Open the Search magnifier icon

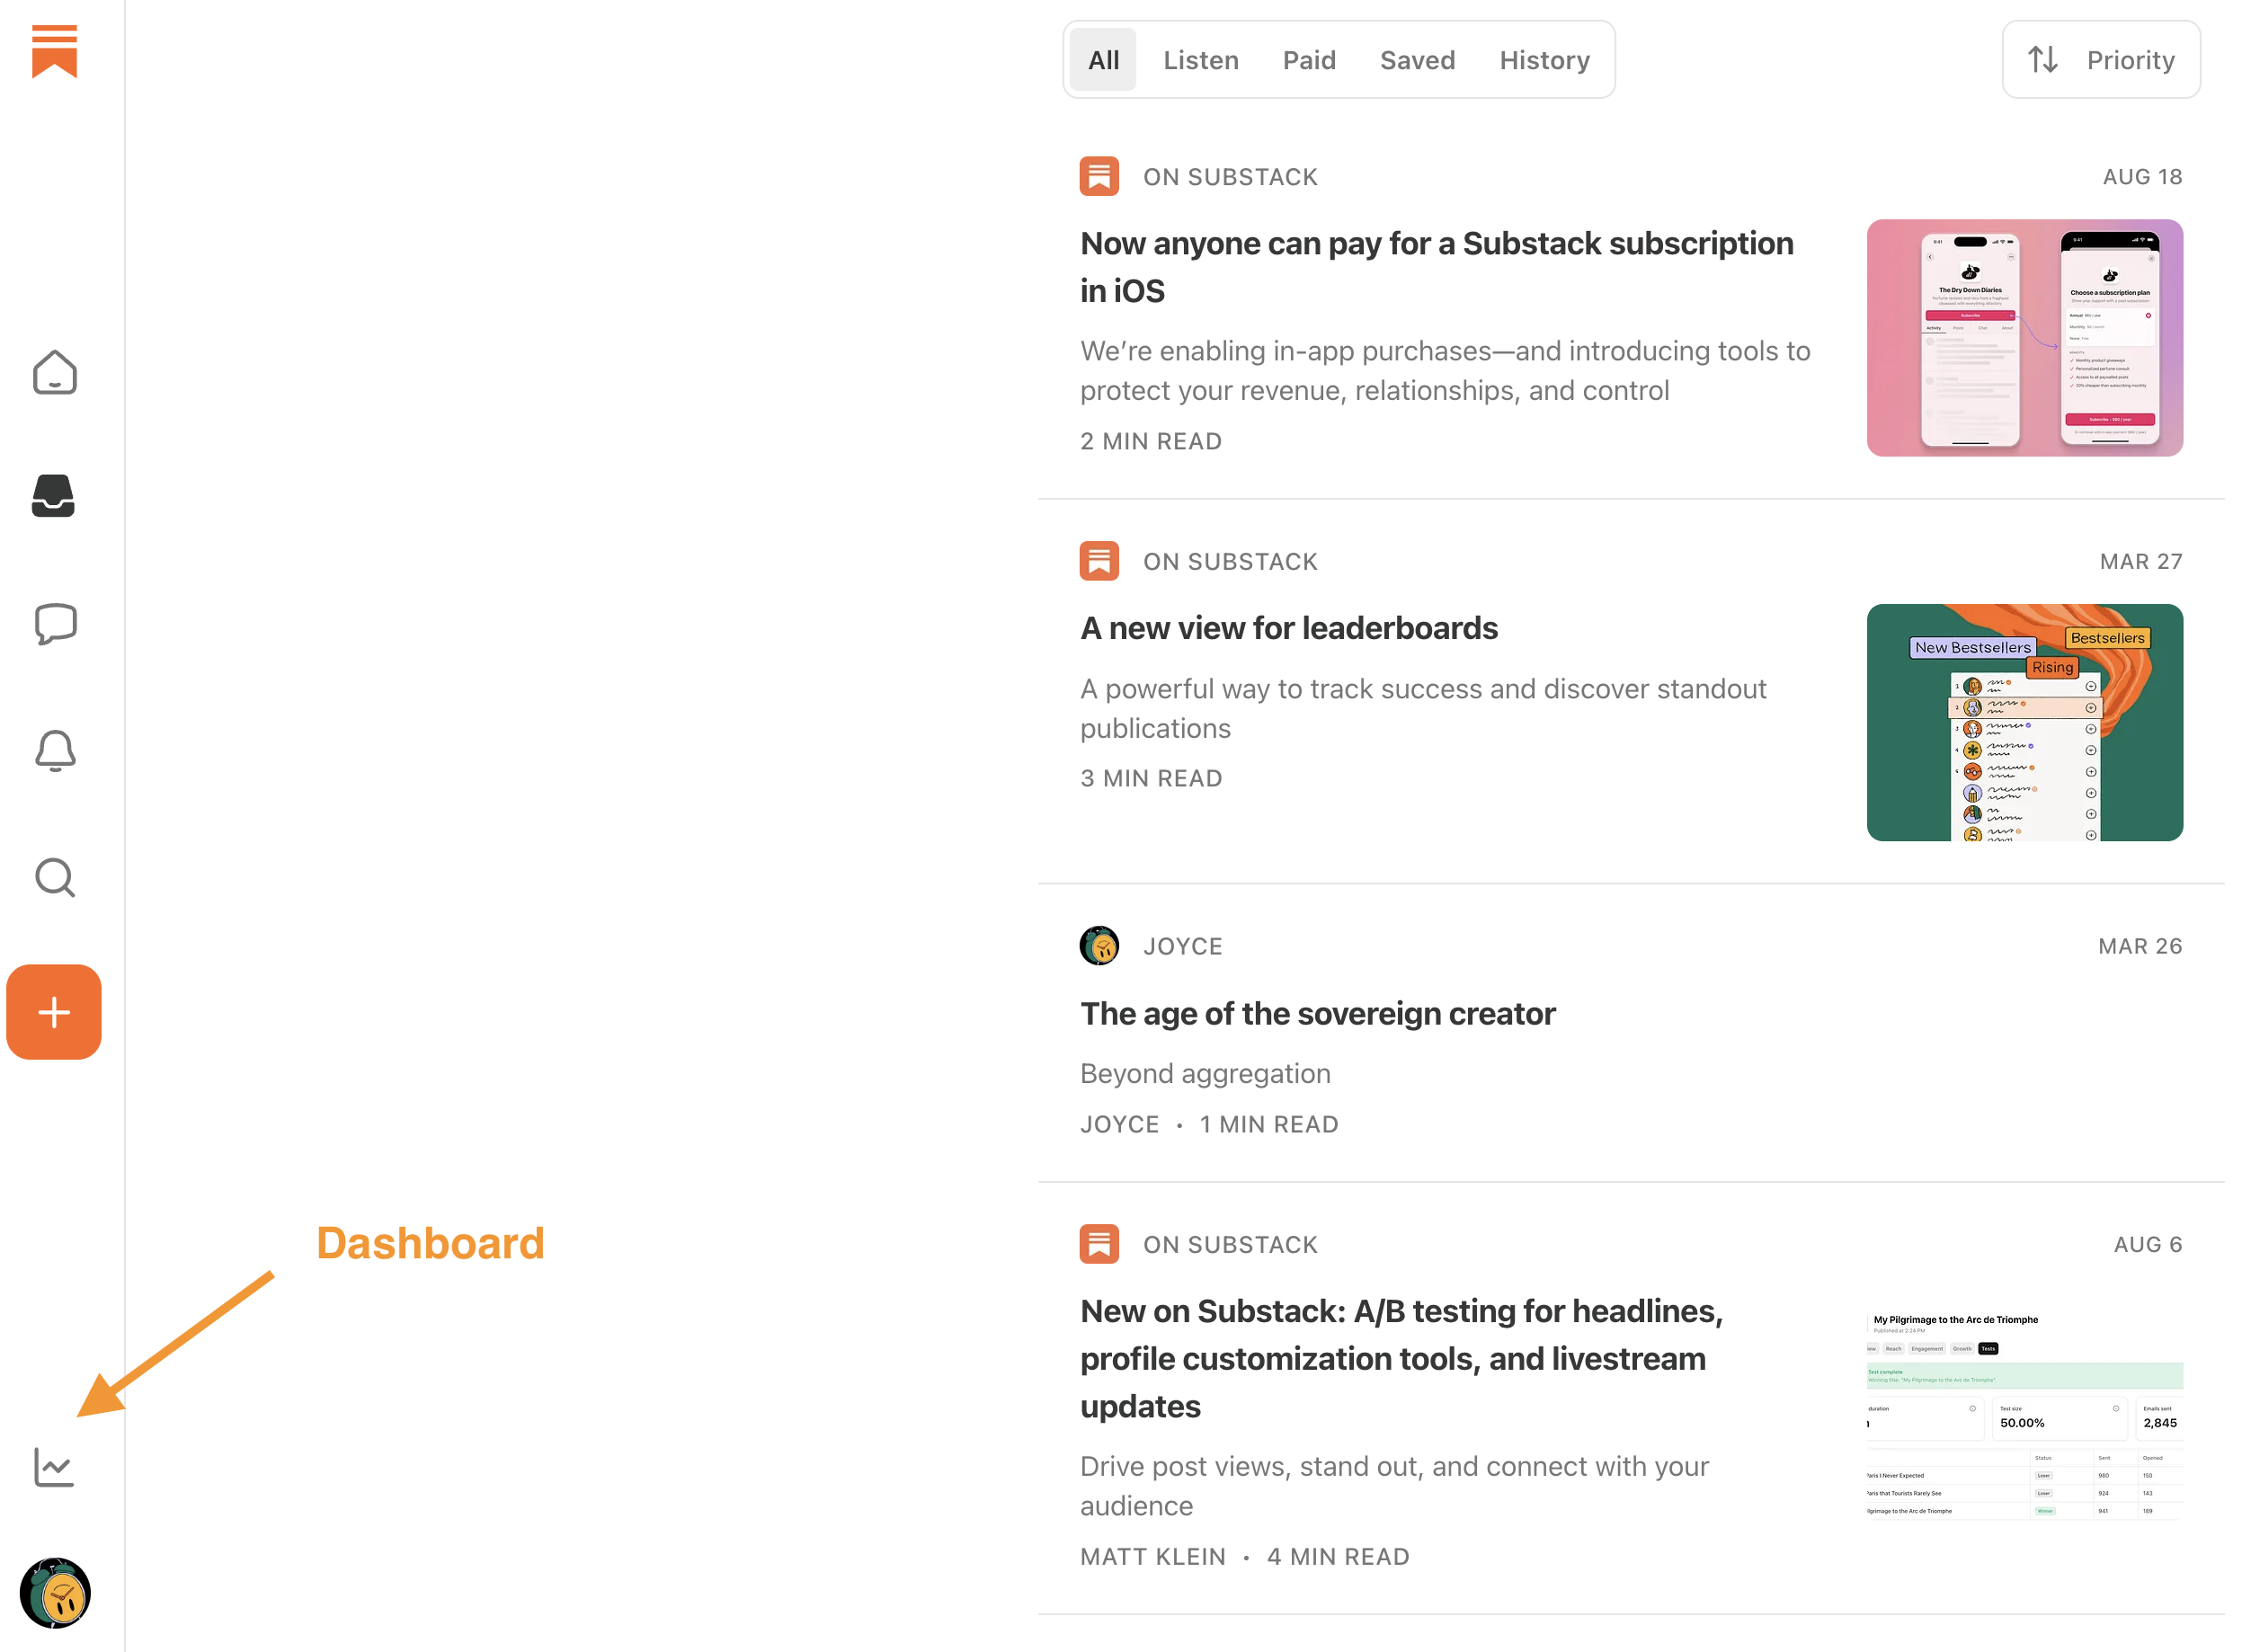click(54, 878)
